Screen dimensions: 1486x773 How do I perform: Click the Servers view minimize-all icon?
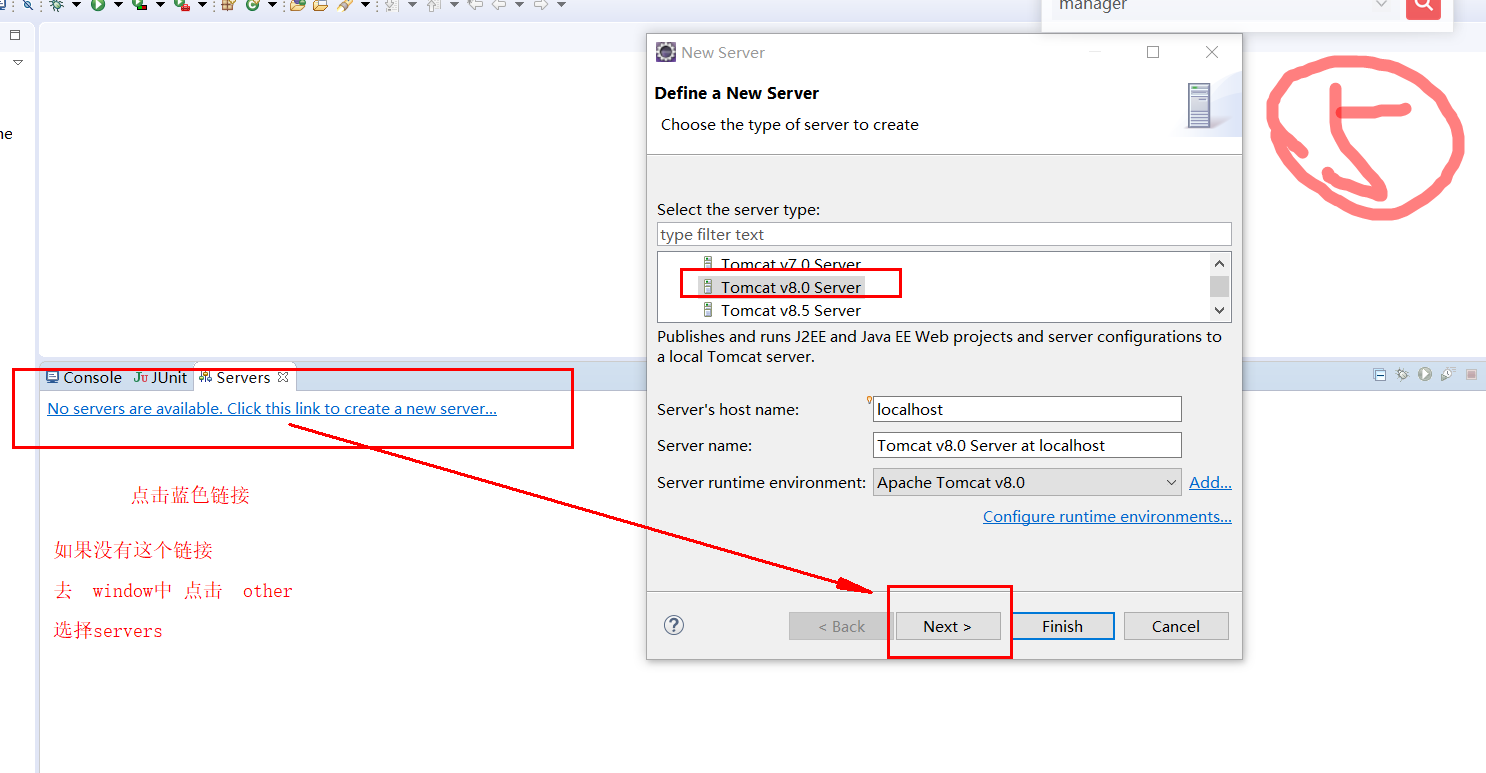pos(1380,375)
